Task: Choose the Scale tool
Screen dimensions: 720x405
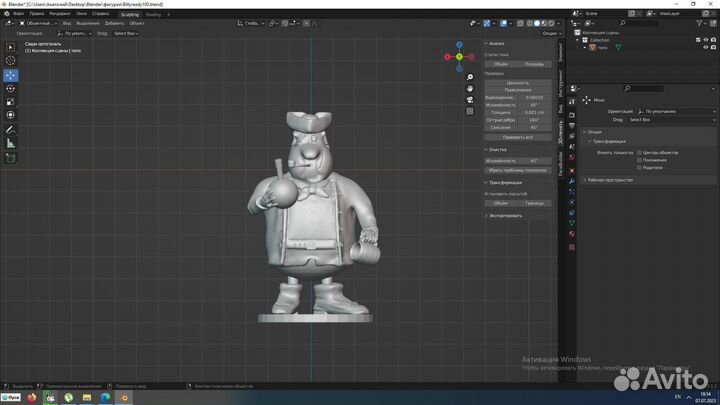Action: click(x=11, y=101)
